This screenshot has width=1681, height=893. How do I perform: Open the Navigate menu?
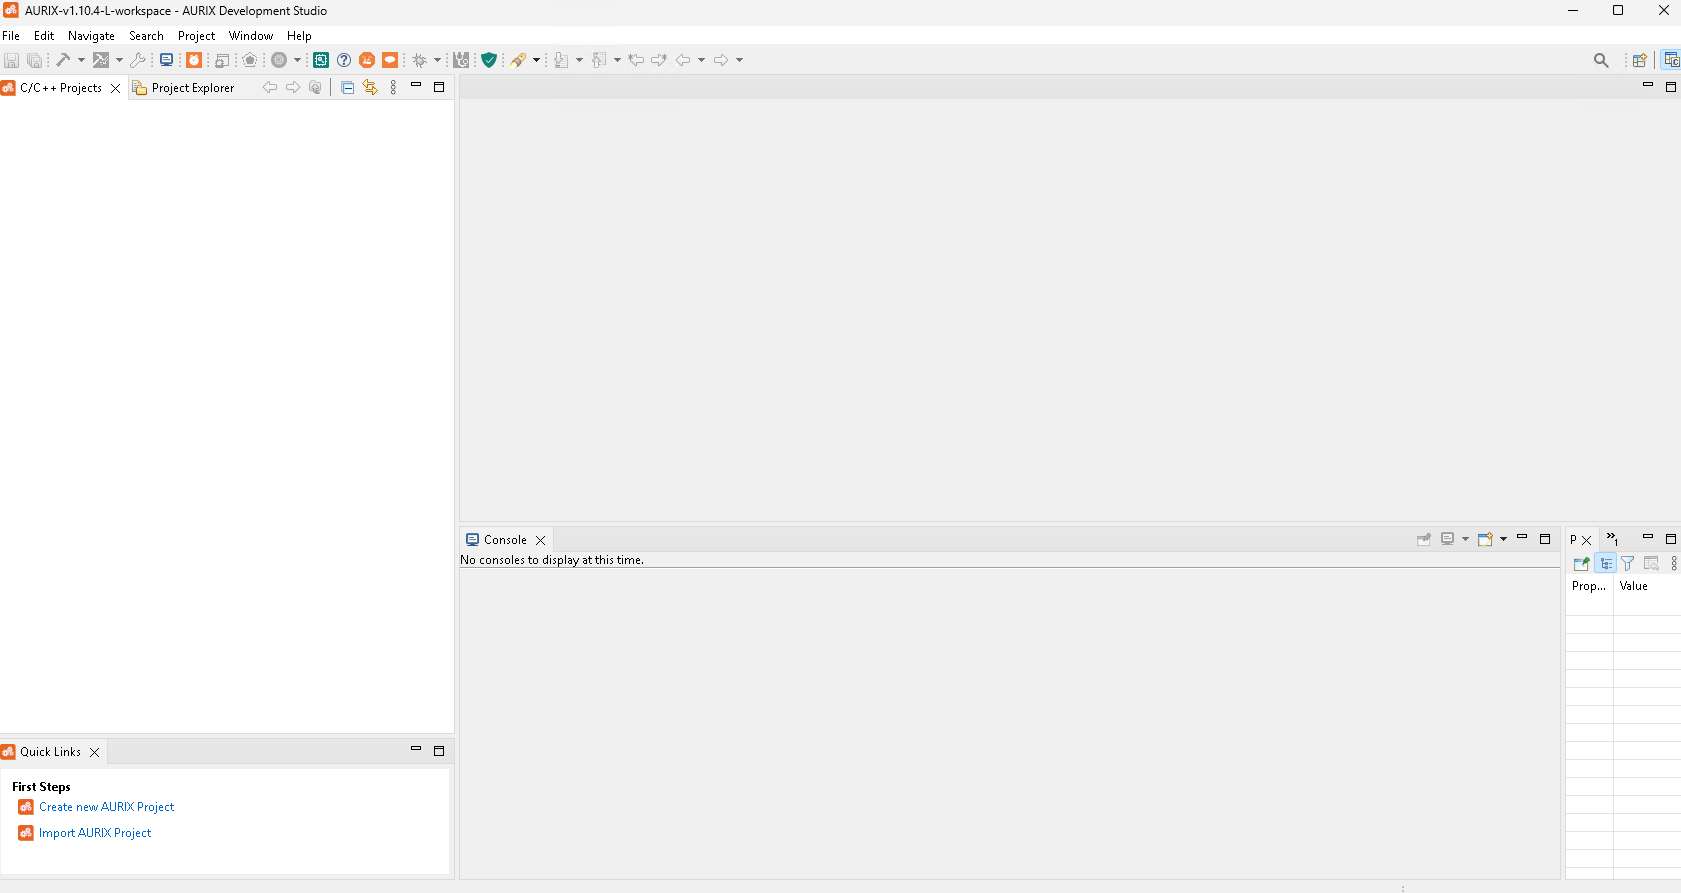pos(91,36)
